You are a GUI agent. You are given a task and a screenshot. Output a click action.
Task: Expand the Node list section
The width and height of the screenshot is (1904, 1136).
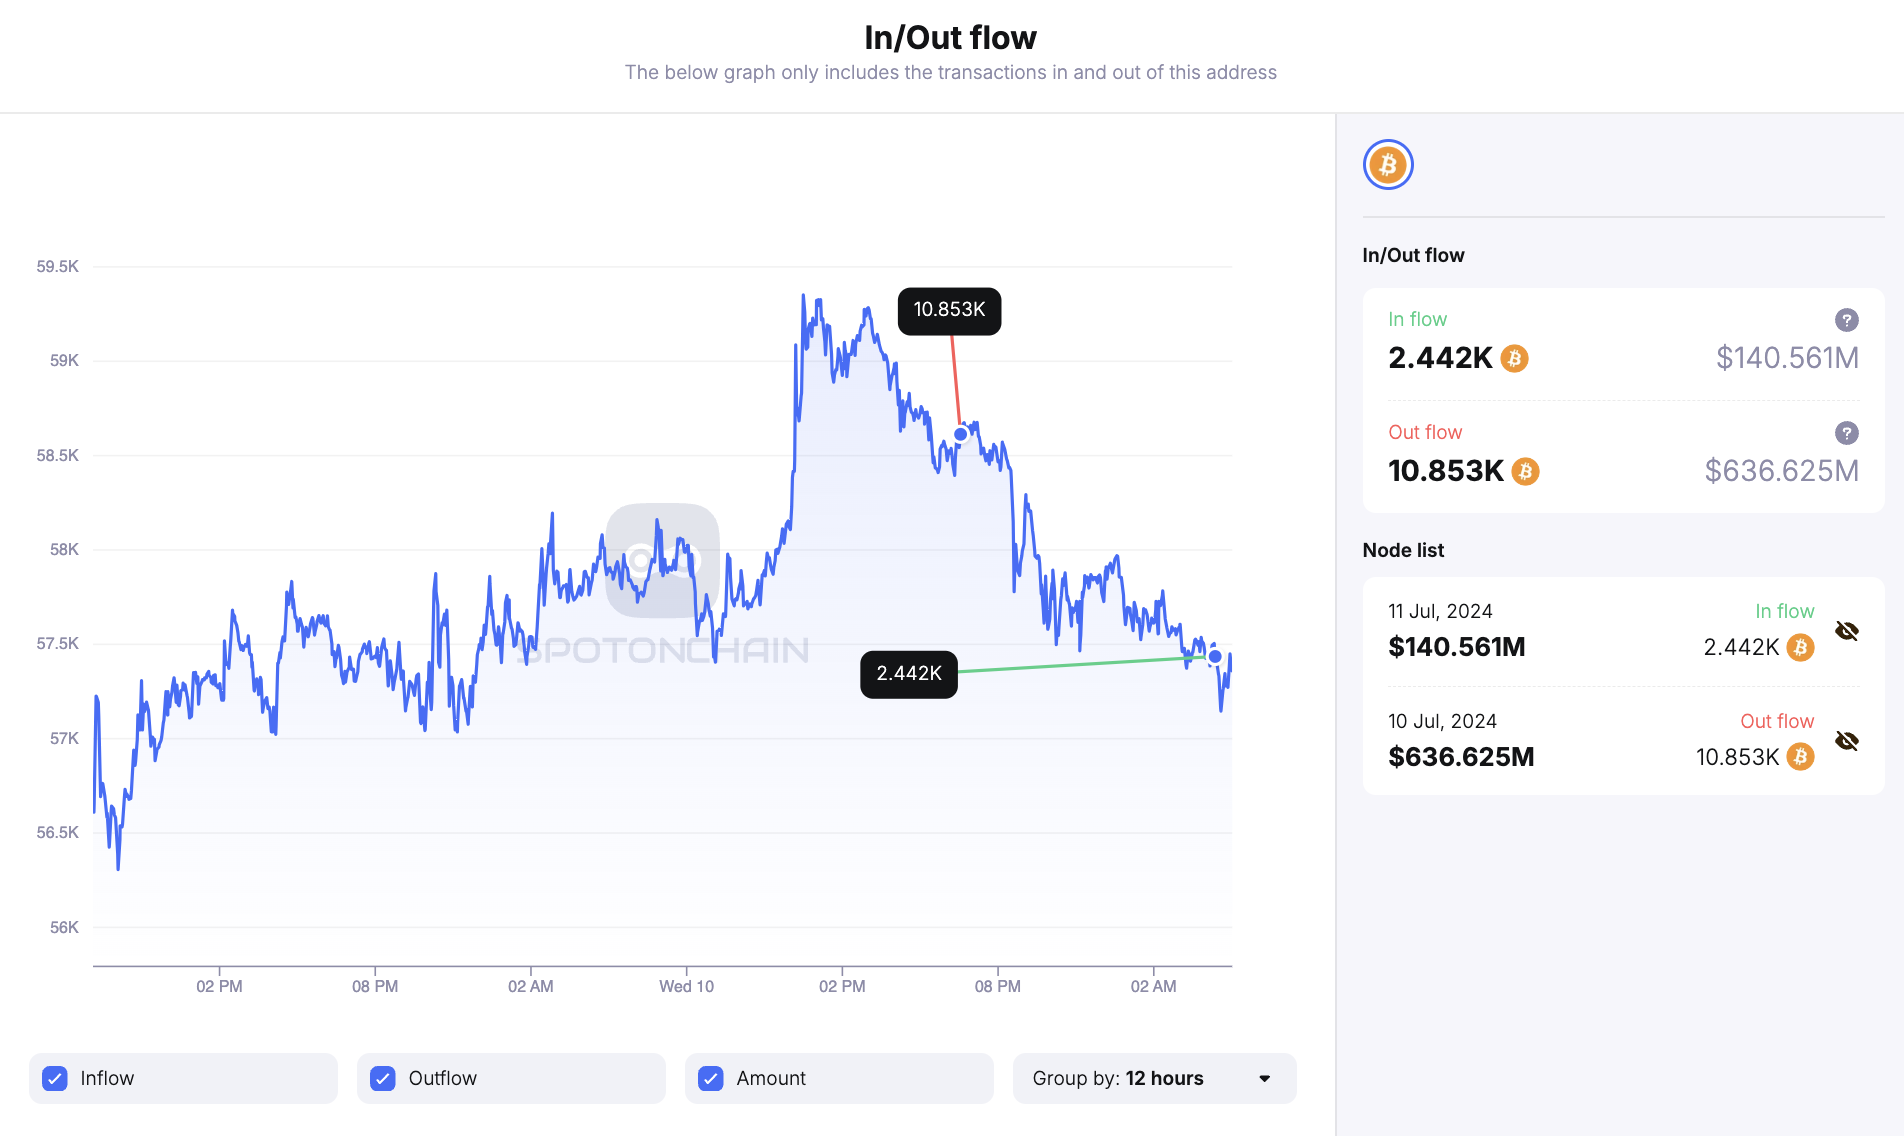pyautogui.click(x=1402, y=550)
